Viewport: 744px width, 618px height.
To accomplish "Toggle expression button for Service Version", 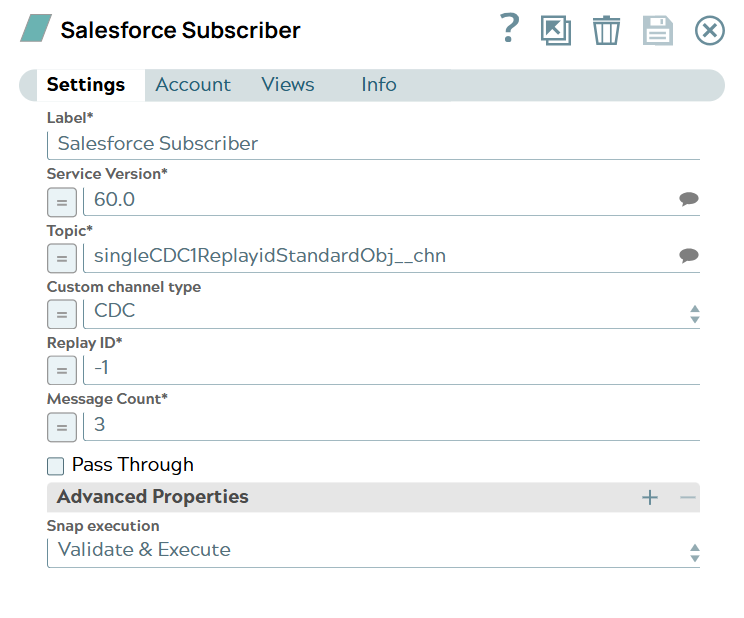I will (62, 202).
